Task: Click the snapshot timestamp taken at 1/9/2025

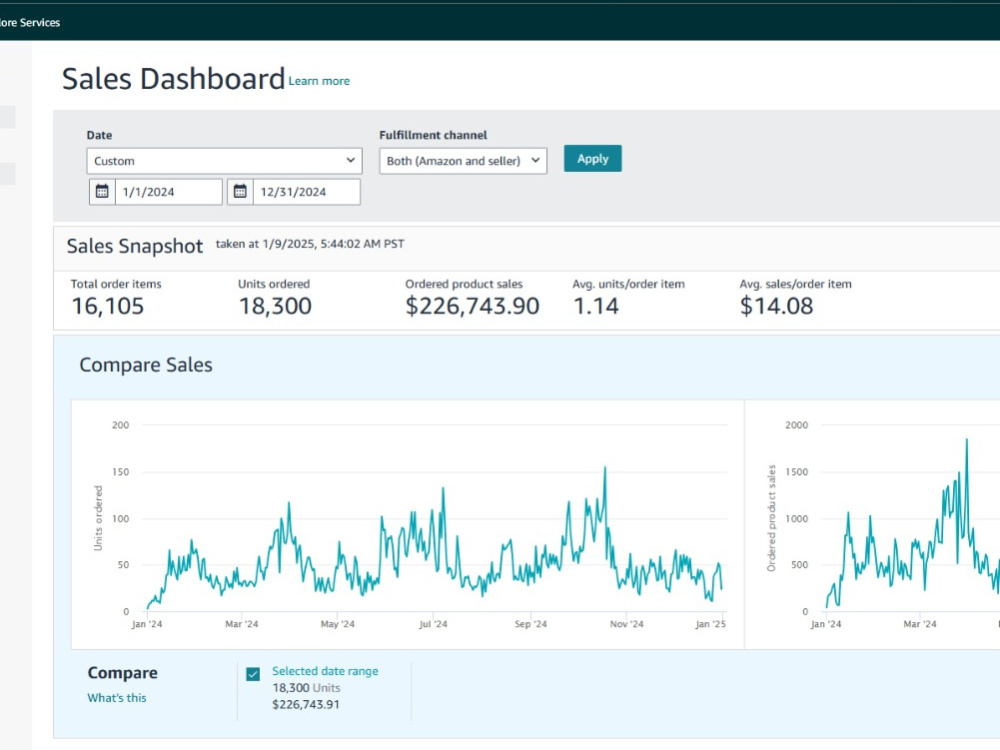Action: point(310,244)
